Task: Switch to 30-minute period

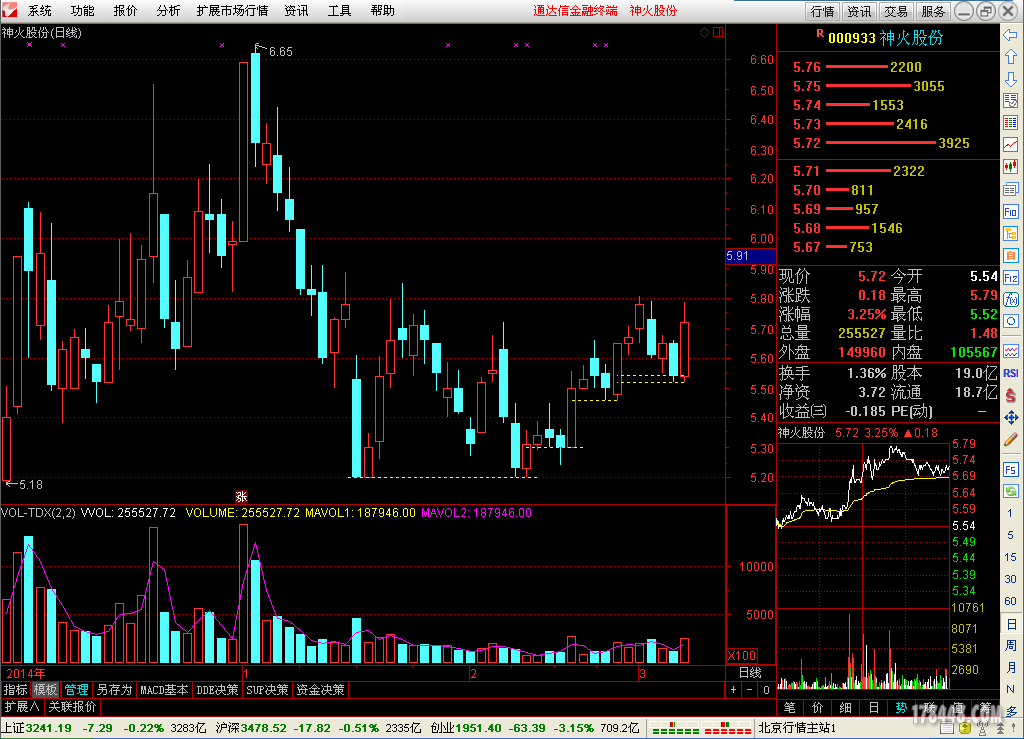Action: coord(1010,579)
